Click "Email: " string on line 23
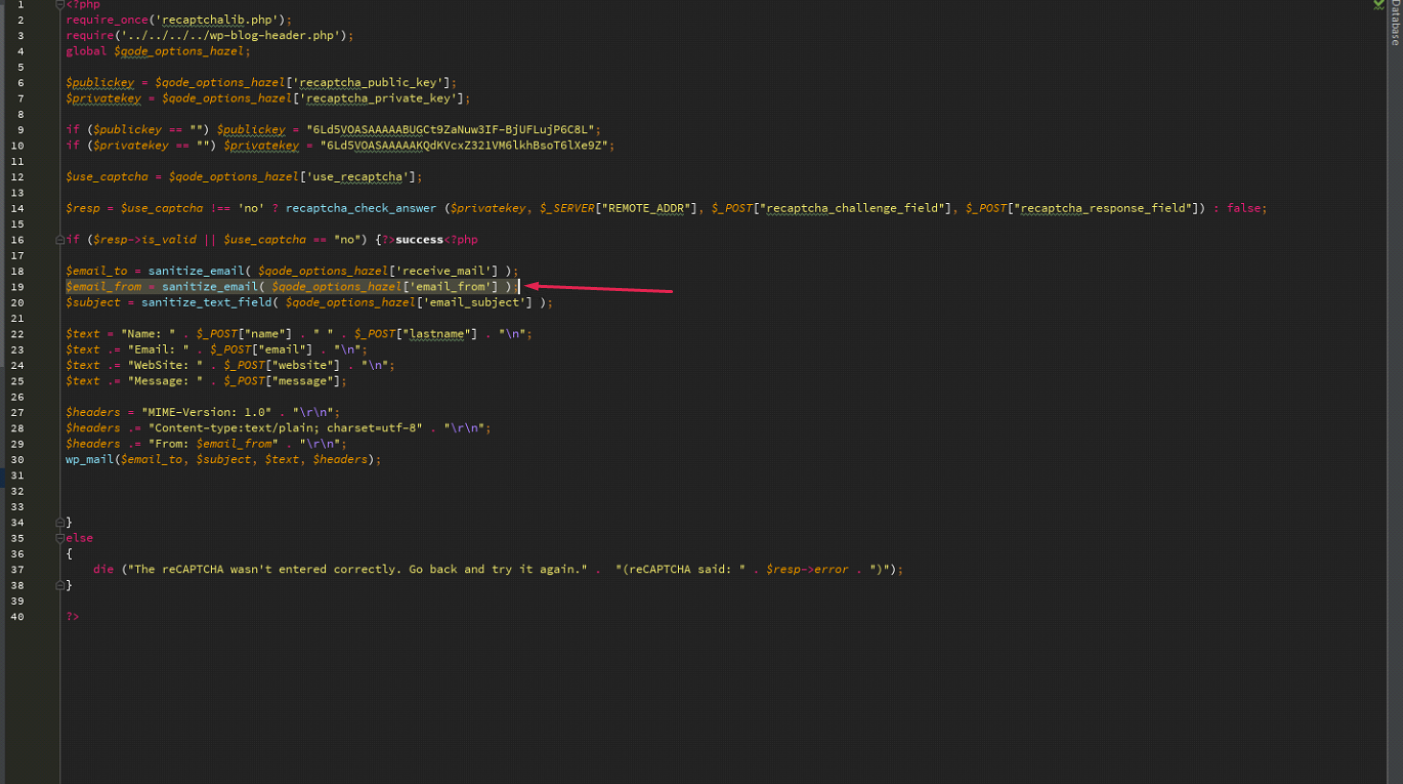Image resolution: width=1403 pixels, height=784 pixels. 158,349
